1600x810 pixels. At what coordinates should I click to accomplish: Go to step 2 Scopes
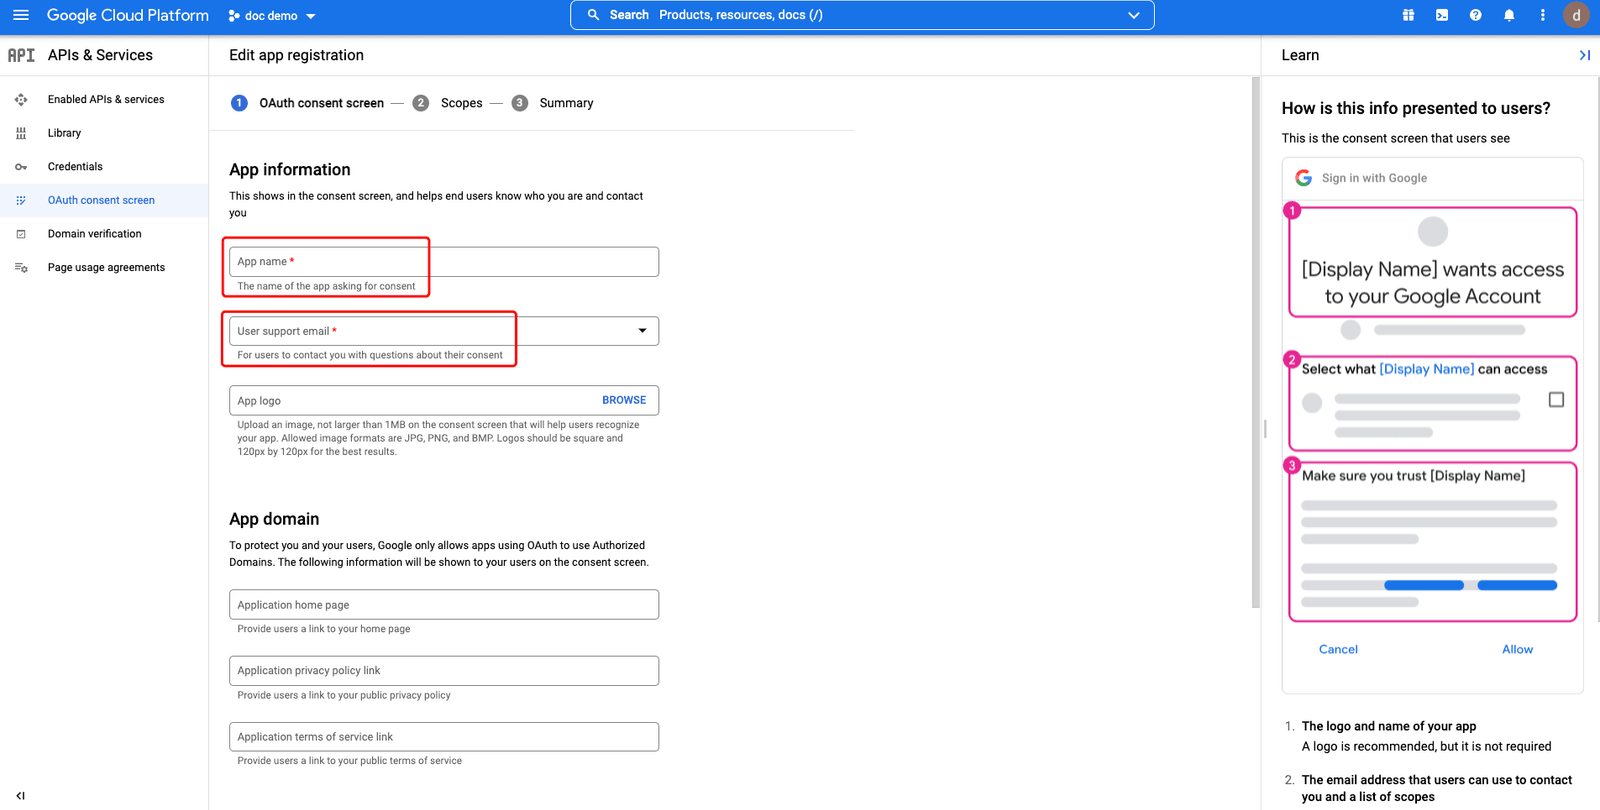pyautogui.click(x=447, y=103)
